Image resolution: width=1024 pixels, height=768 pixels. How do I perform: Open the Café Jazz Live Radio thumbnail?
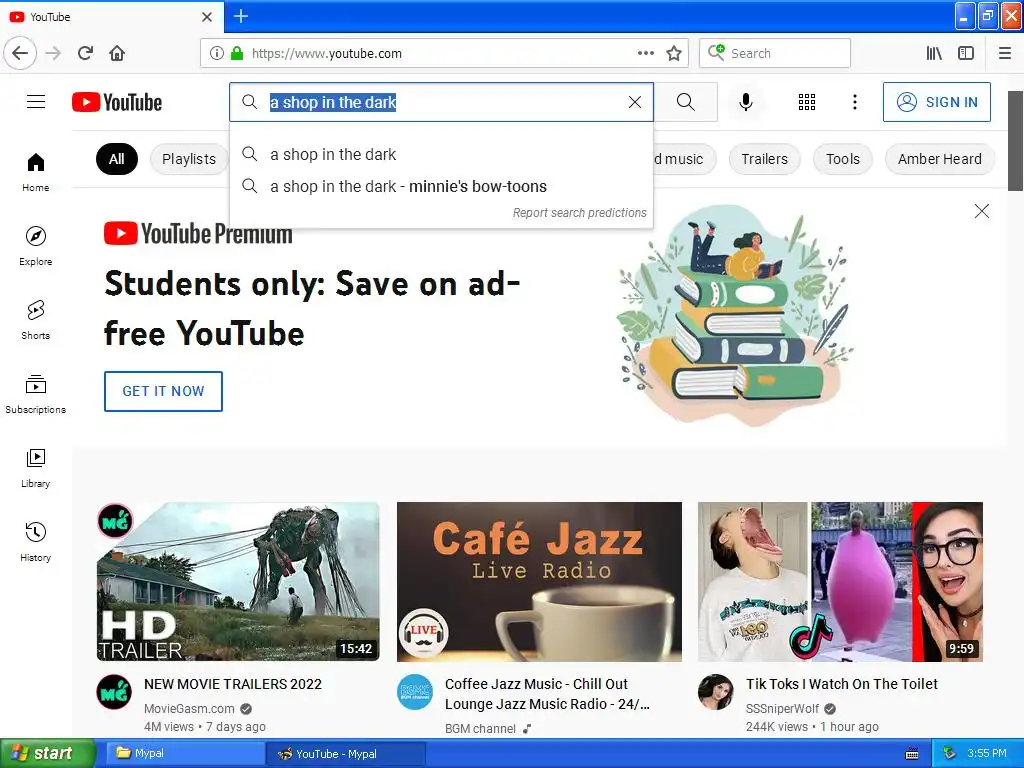539,582
